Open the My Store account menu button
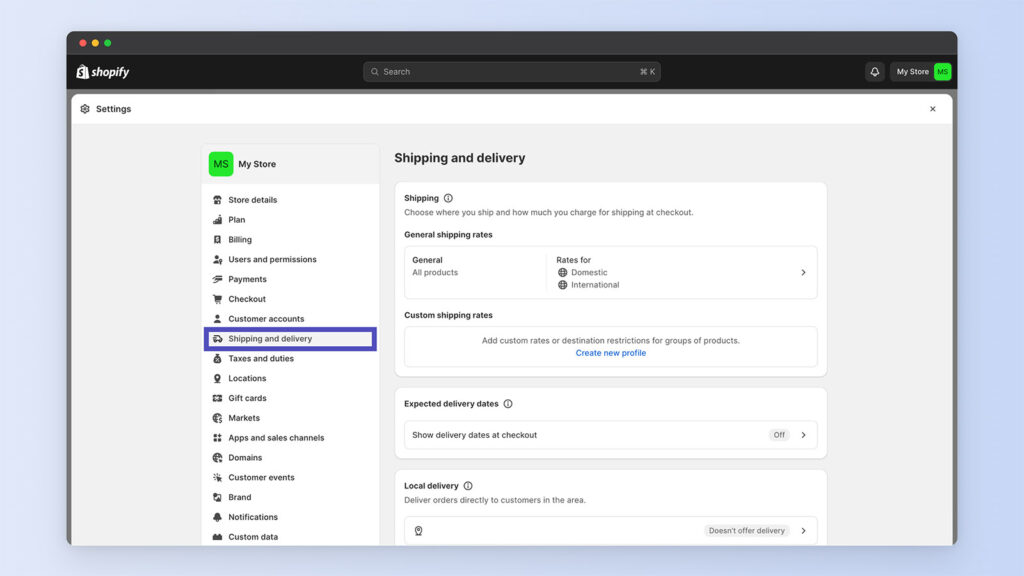The image size is (1024, 576). pyautogui.click(x=921, y=72)
